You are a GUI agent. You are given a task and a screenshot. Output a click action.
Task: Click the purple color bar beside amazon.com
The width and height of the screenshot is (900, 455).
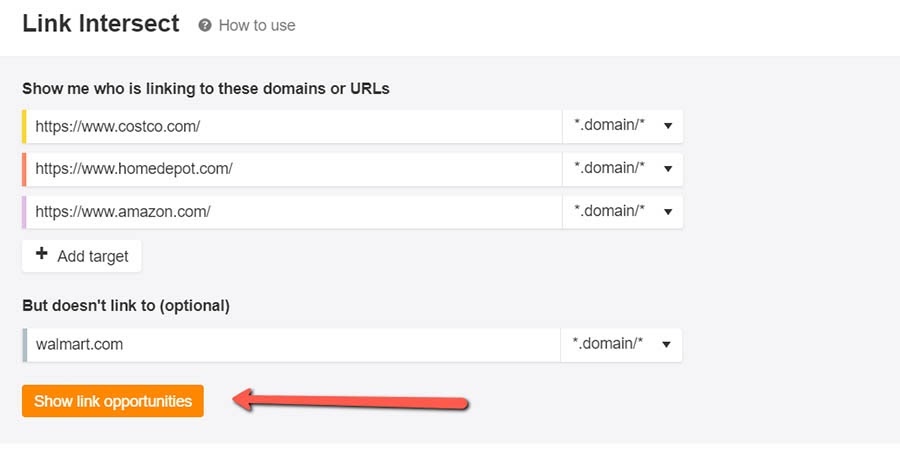24,212
